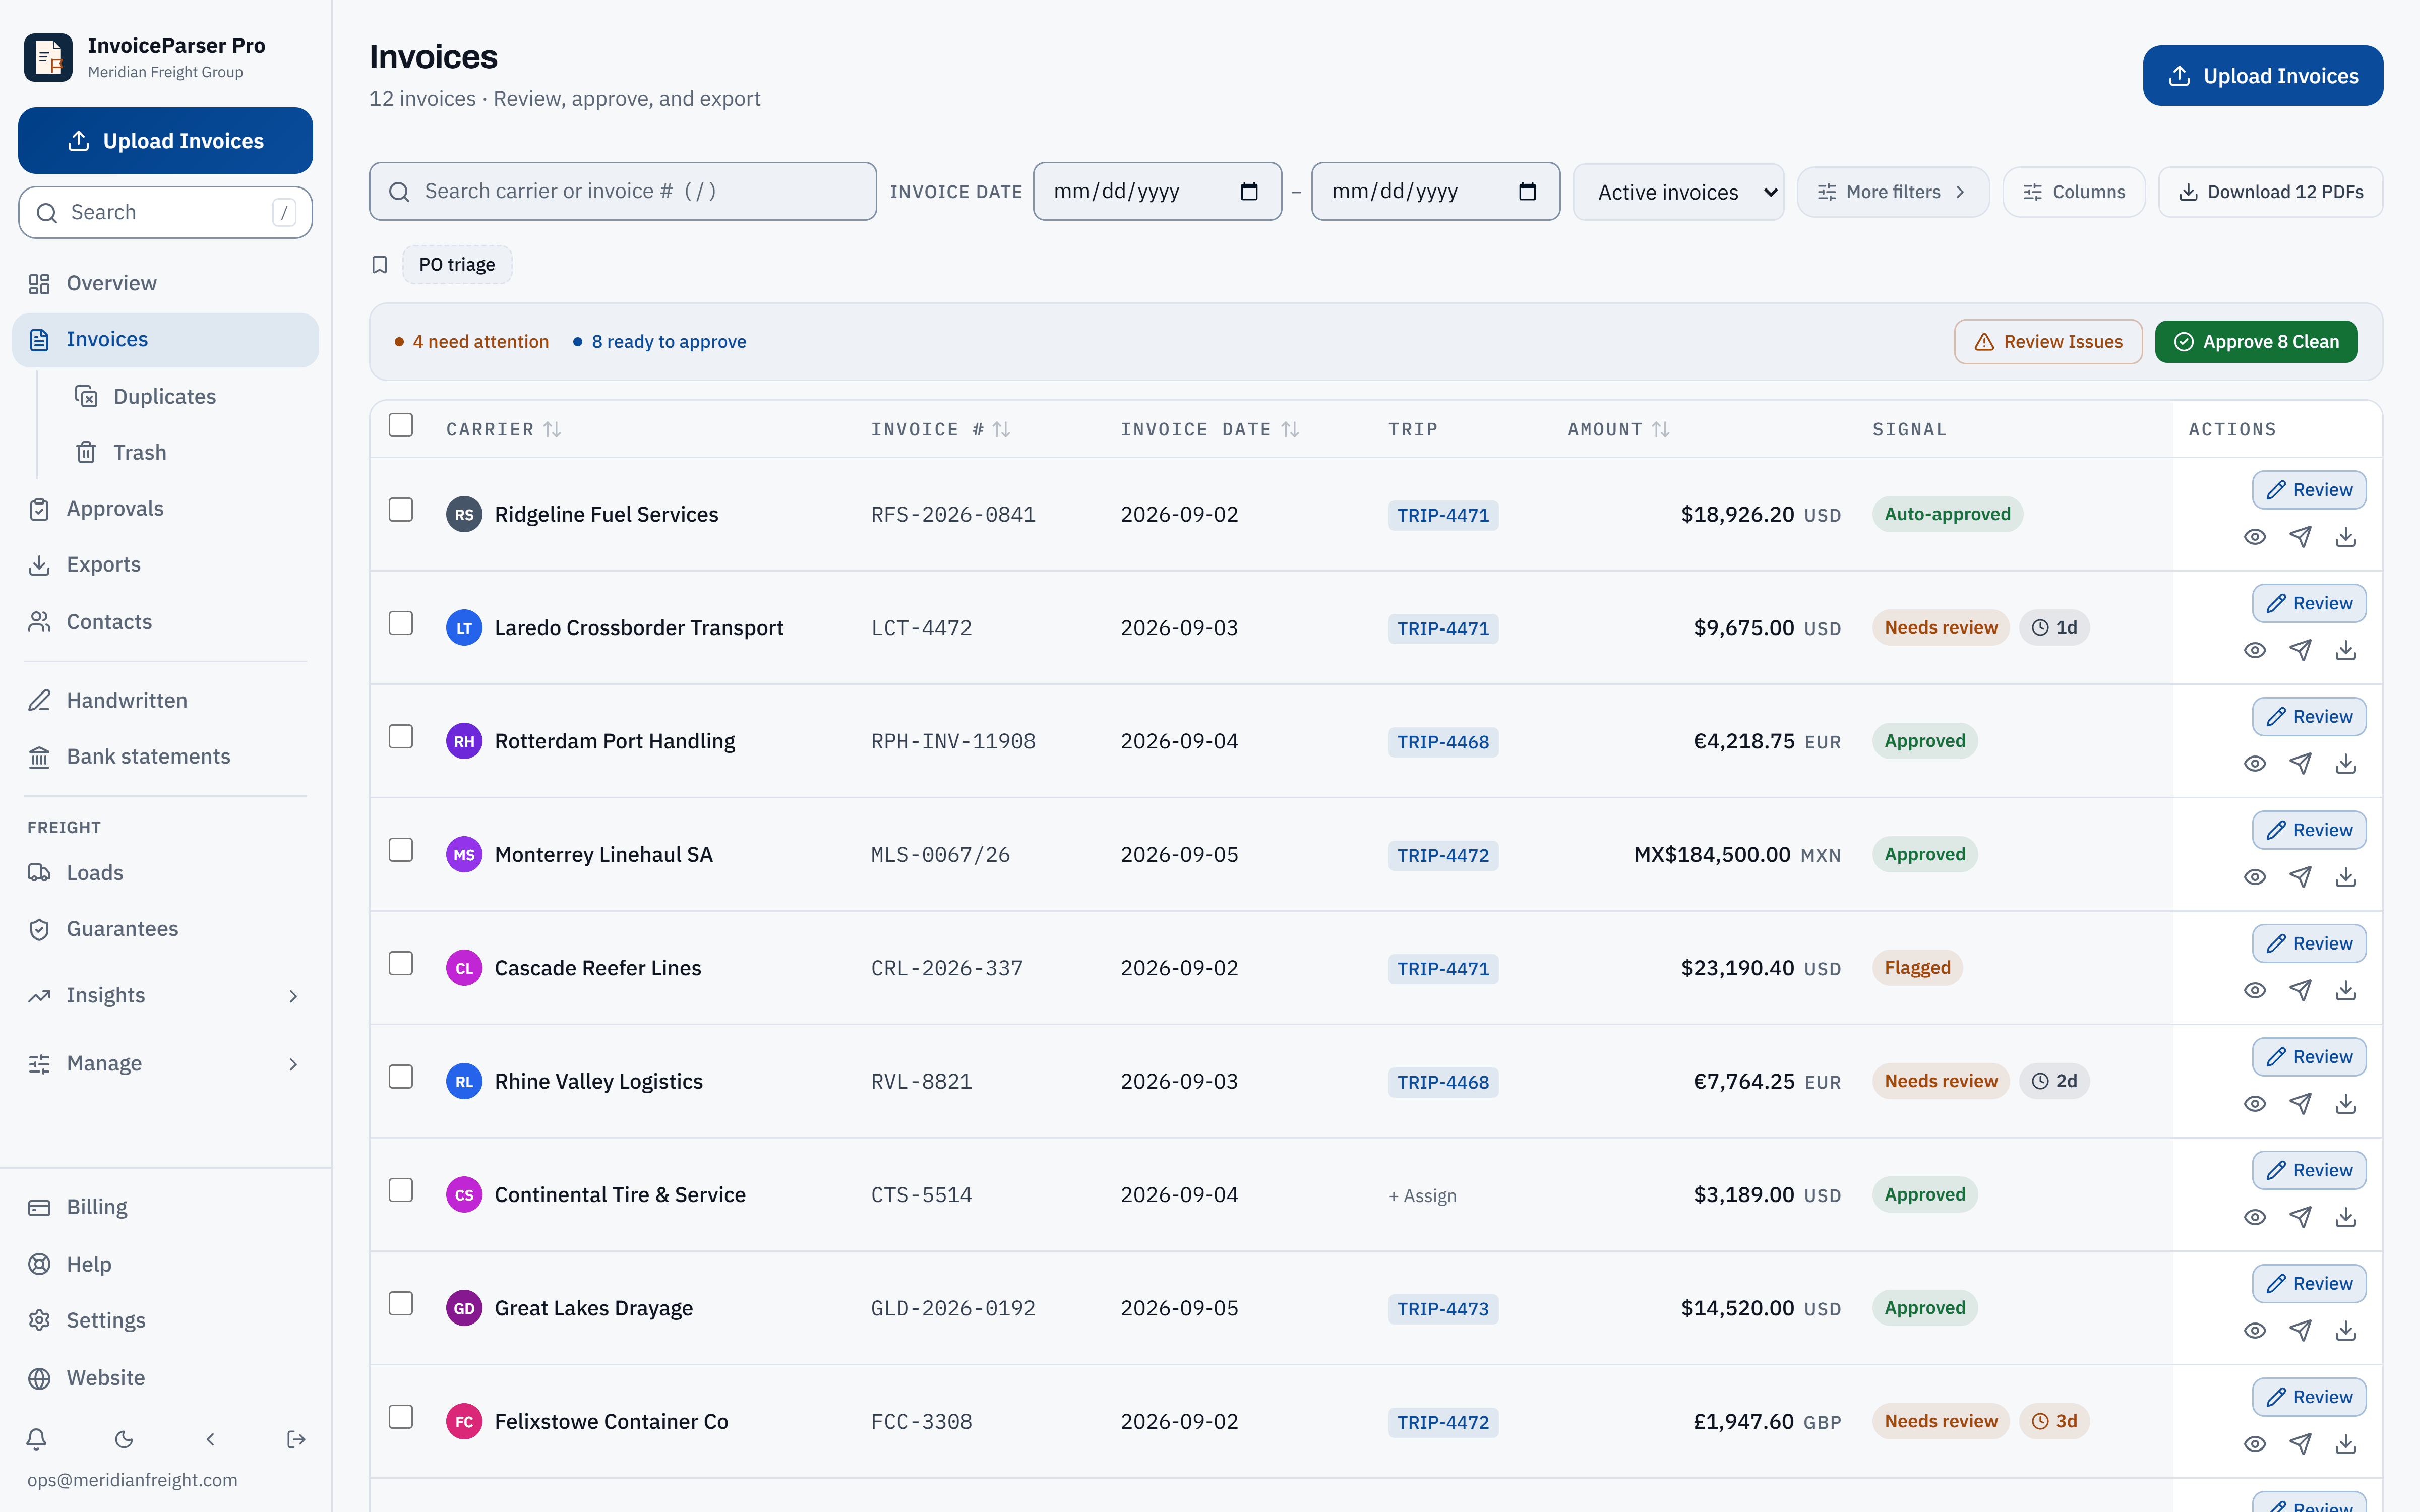Select Continental Tire & Service checkbox
The height and width of the screenshot is (1512, 2420).
tap(401, 1190)
